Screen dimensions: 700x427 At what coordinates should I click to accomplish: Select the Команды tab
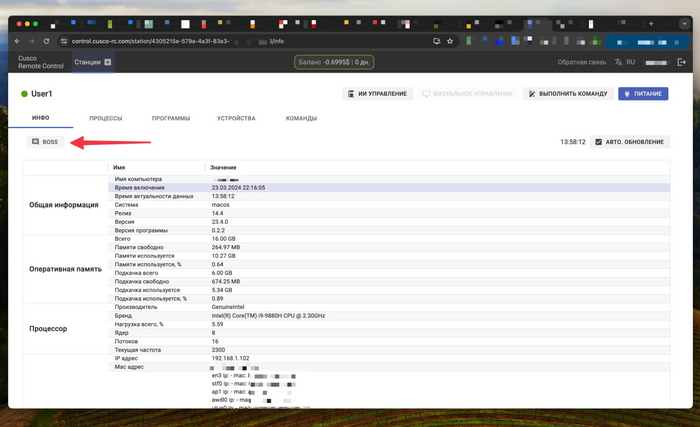pos(301,118)
